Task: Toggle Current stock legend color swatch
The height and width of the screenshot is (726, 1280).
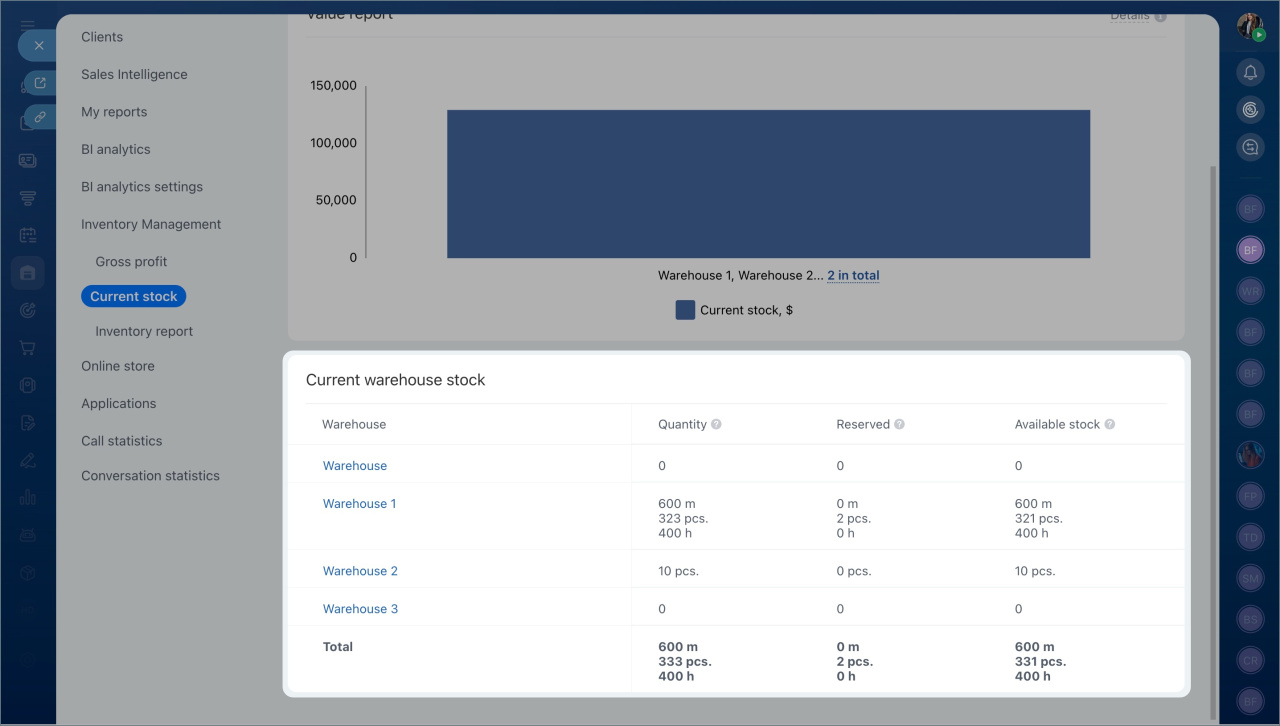Action: (x=685, y=310)
